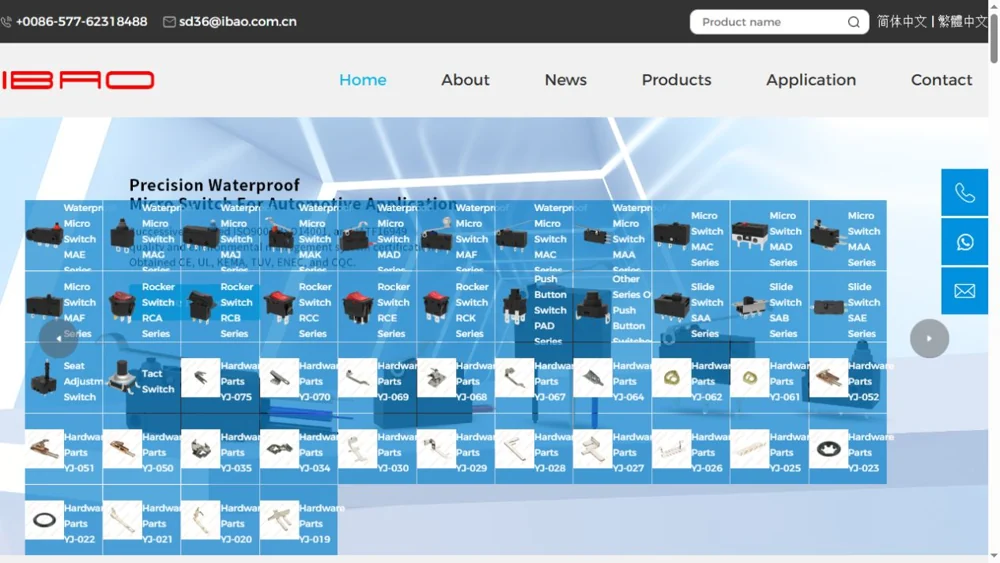Open Other Series Of Push Button Switches
The image size is (1000, 563).
coord(612,307)
